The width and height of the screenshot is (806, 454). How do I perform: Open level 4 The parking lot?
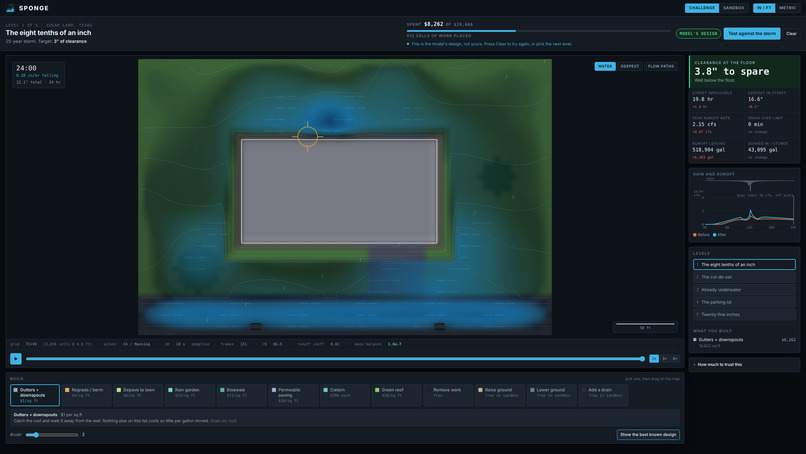pyautogui.click(x=744, y=302)
